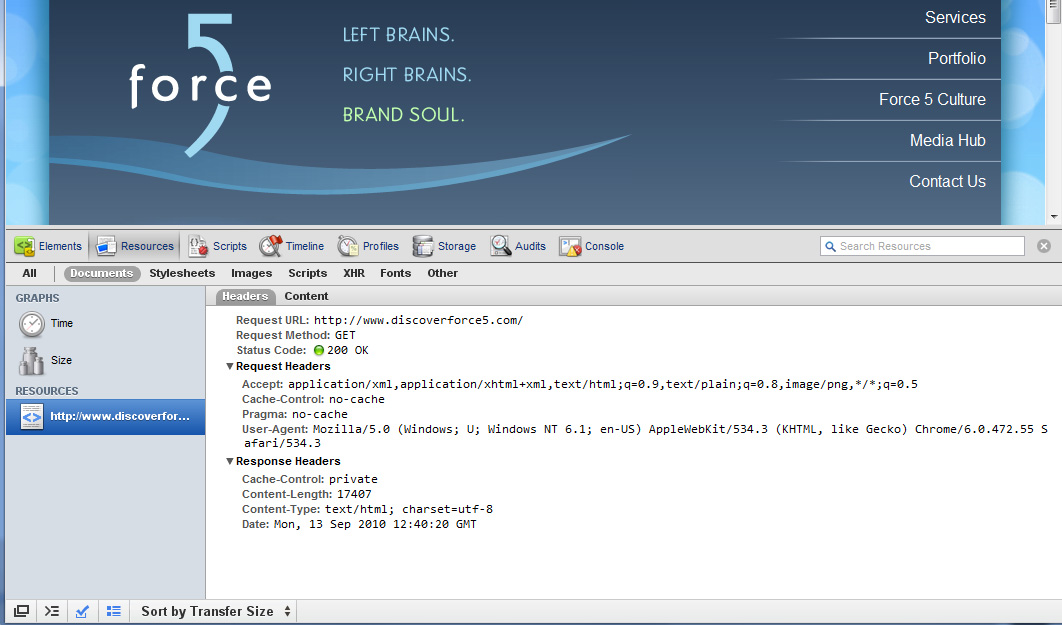Filter resources by All

tap(29, 274)
